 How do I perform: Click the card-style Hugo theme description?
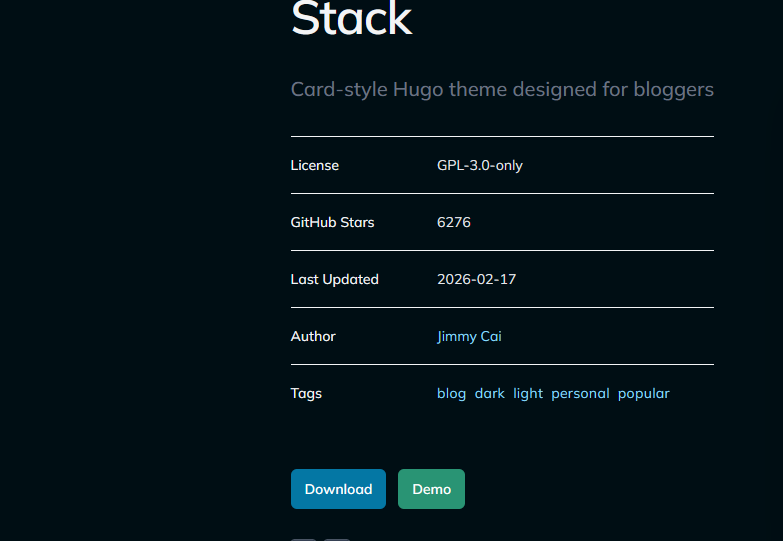point(502,89)
